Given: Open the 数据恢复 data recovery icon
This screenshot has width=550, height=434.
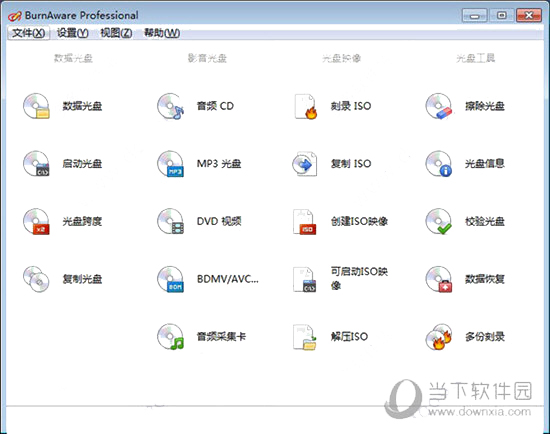Looking at the screenshot, I should [439, 279].
